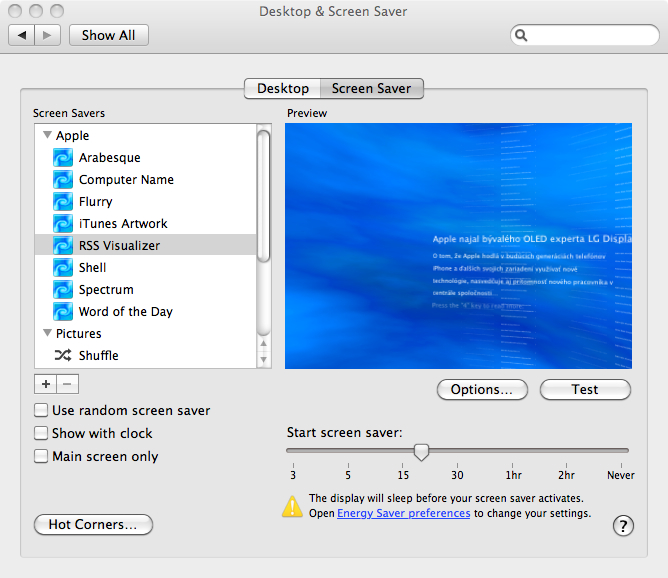Select the Shuffle pictures icon
The width and height of the screenshot is (668, 578).
pyautogui.click(x=63, y=355)
